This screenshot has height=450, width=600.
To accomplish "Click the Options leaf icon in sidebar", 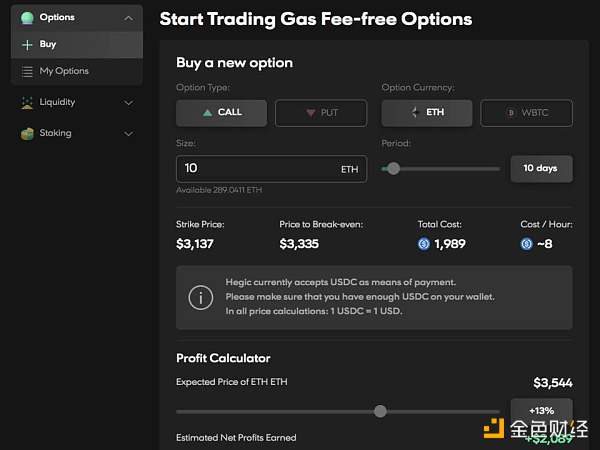I will coord(27,17).
